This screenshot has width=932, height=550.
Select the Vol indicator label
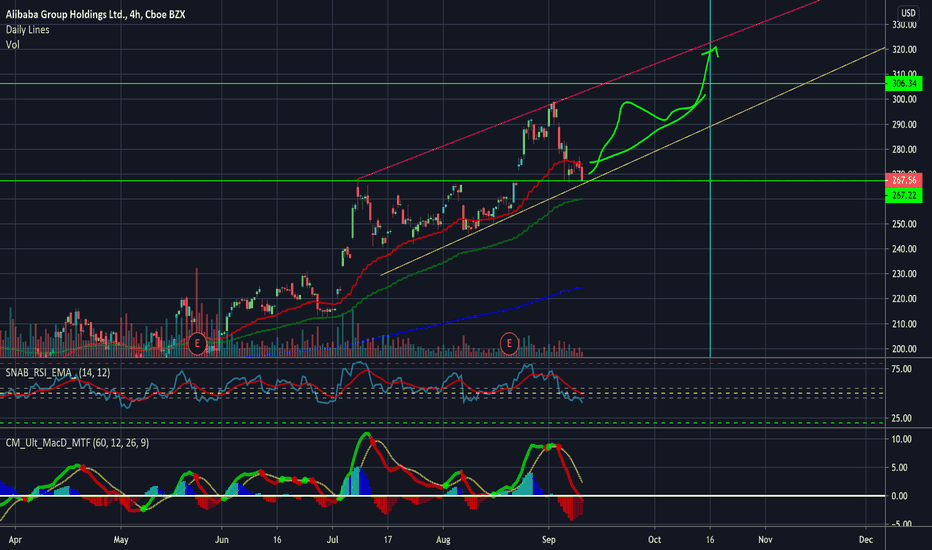pyautogui.click(x=12, y=45)
